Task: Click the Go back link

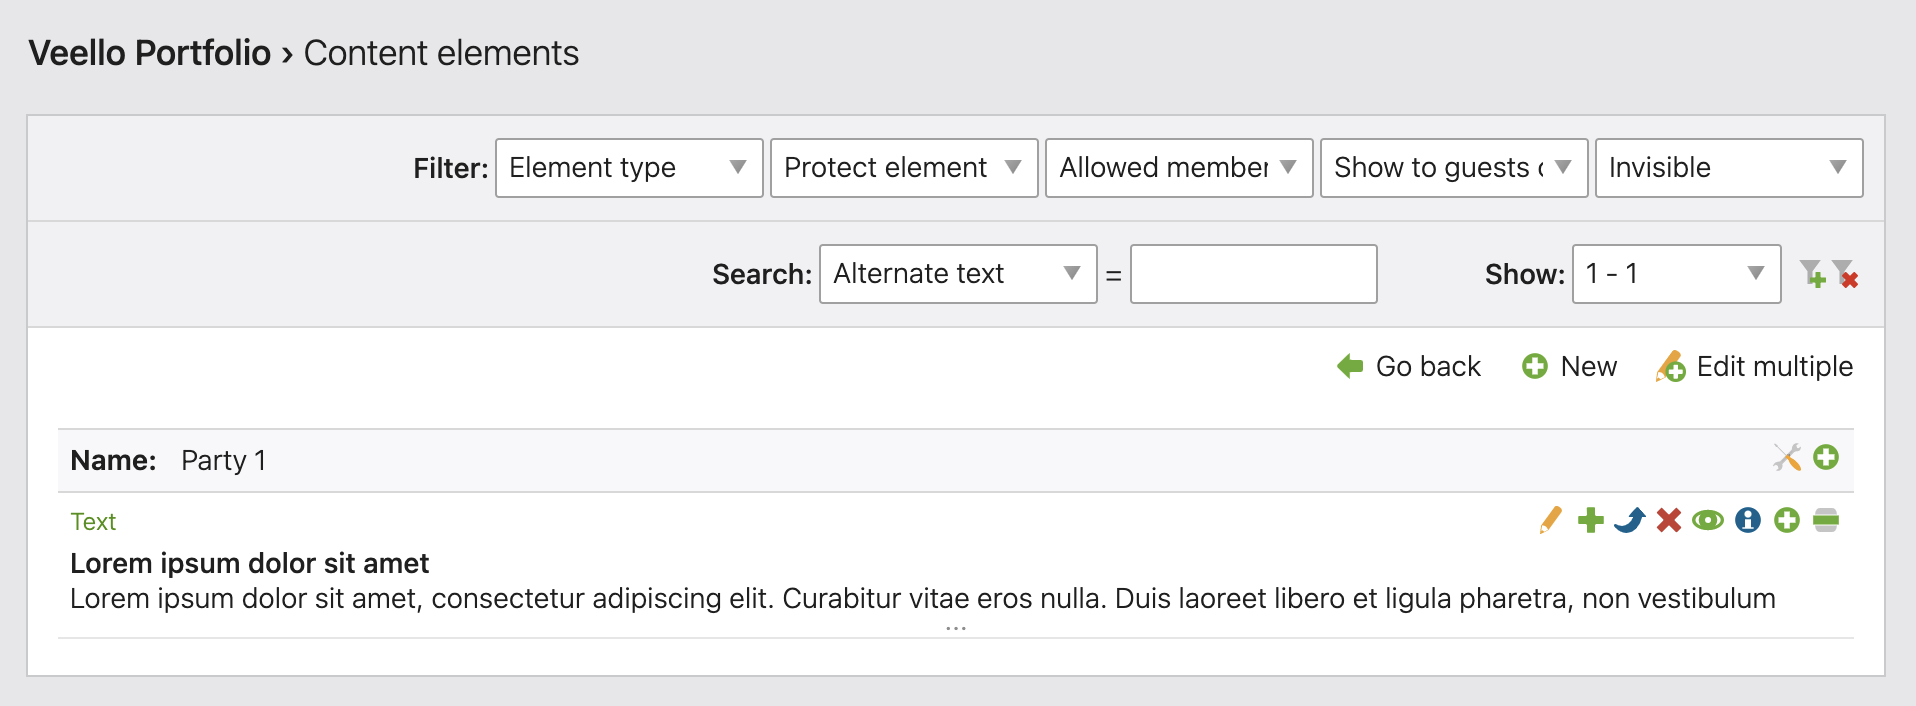Action: pos(1409,367)
